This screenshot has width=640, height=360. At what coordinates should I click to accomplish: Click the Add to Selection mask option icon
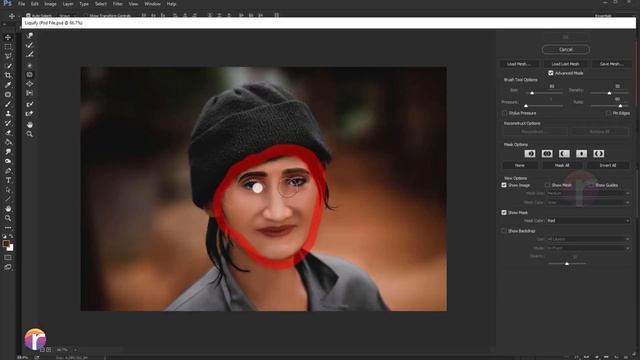pyautogui.click(x=547, y=153)
